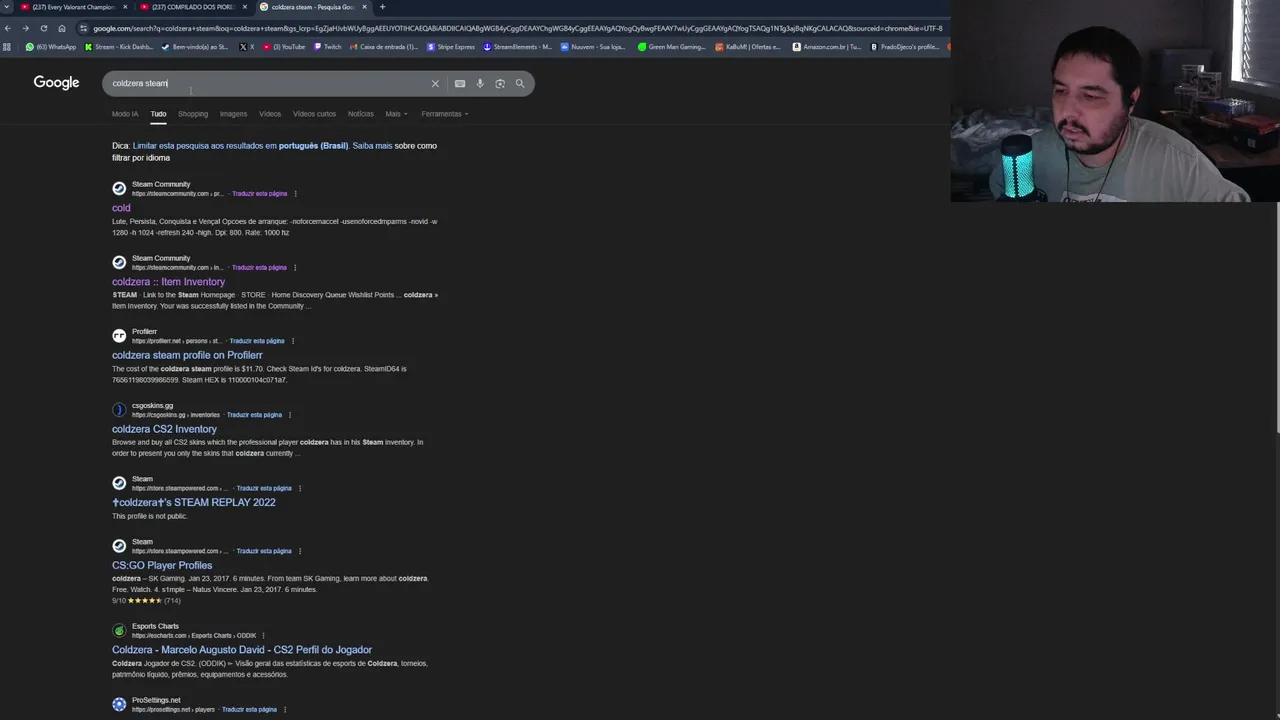The height and width of the screenshot is (720, 1280).
Task: Open the StreamElements bookmark
Action: tap(518, 47)
